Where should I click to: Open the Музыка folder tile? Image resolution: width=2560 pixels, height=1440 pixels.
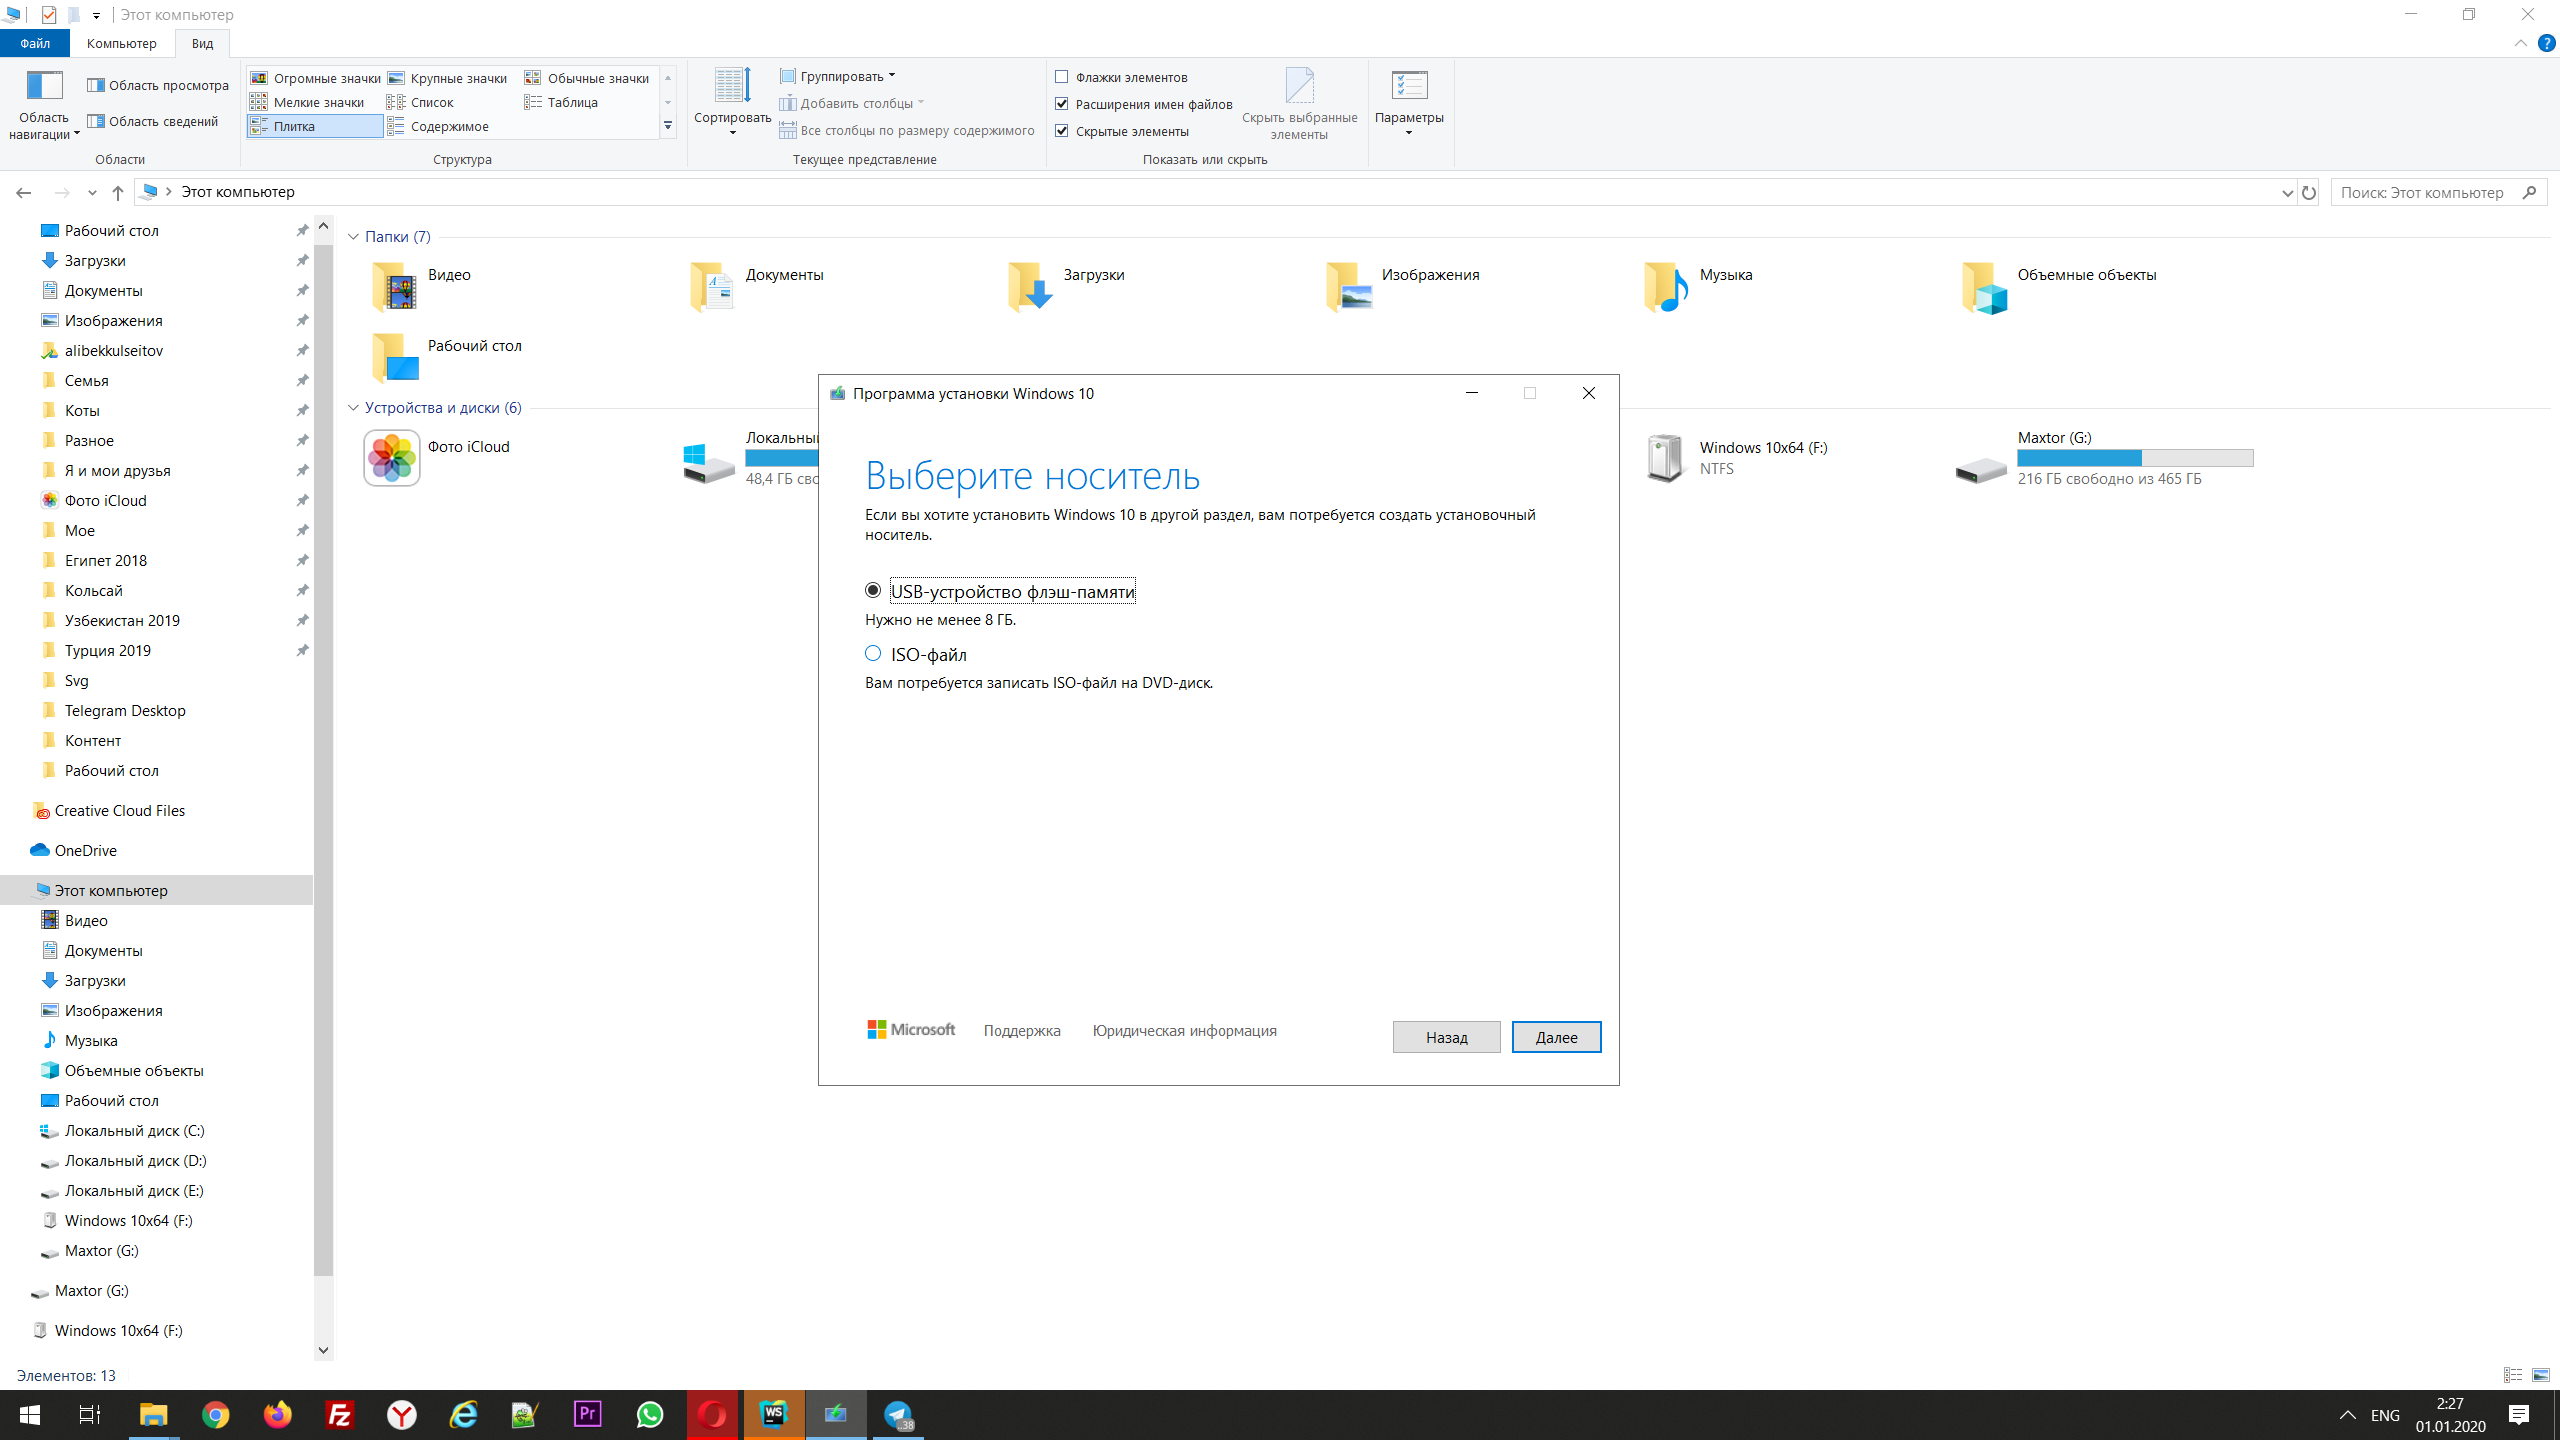point(1698,286)
